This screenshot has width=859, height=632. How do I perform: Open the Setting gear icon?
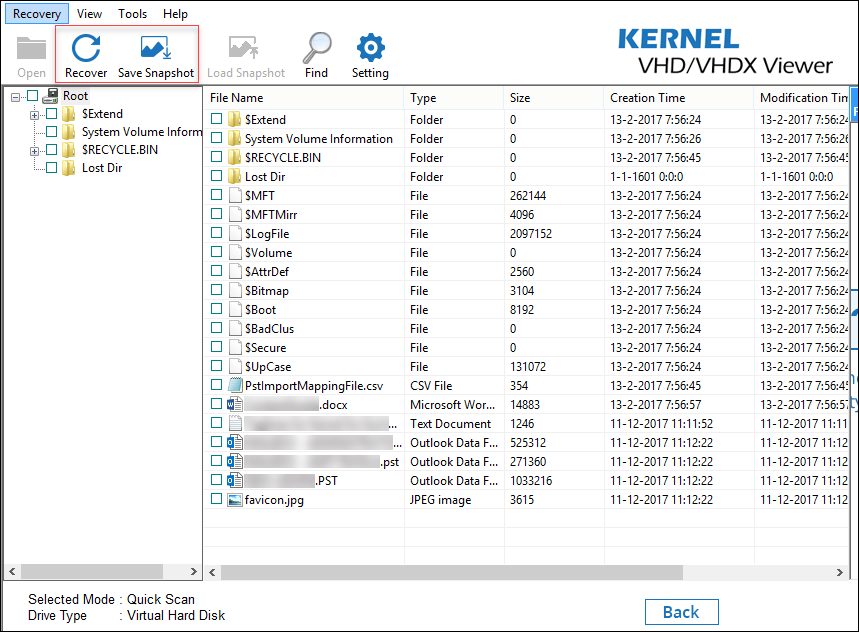[x=370, y=48]
